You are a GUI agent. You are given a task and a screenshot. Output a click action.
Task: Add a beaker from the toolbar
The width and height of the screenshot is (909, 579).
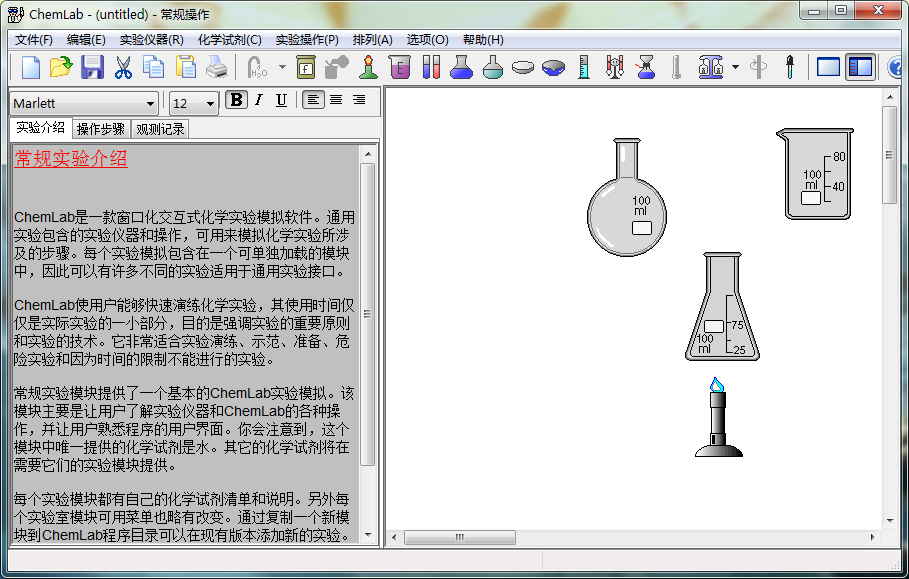coord(400,67)
